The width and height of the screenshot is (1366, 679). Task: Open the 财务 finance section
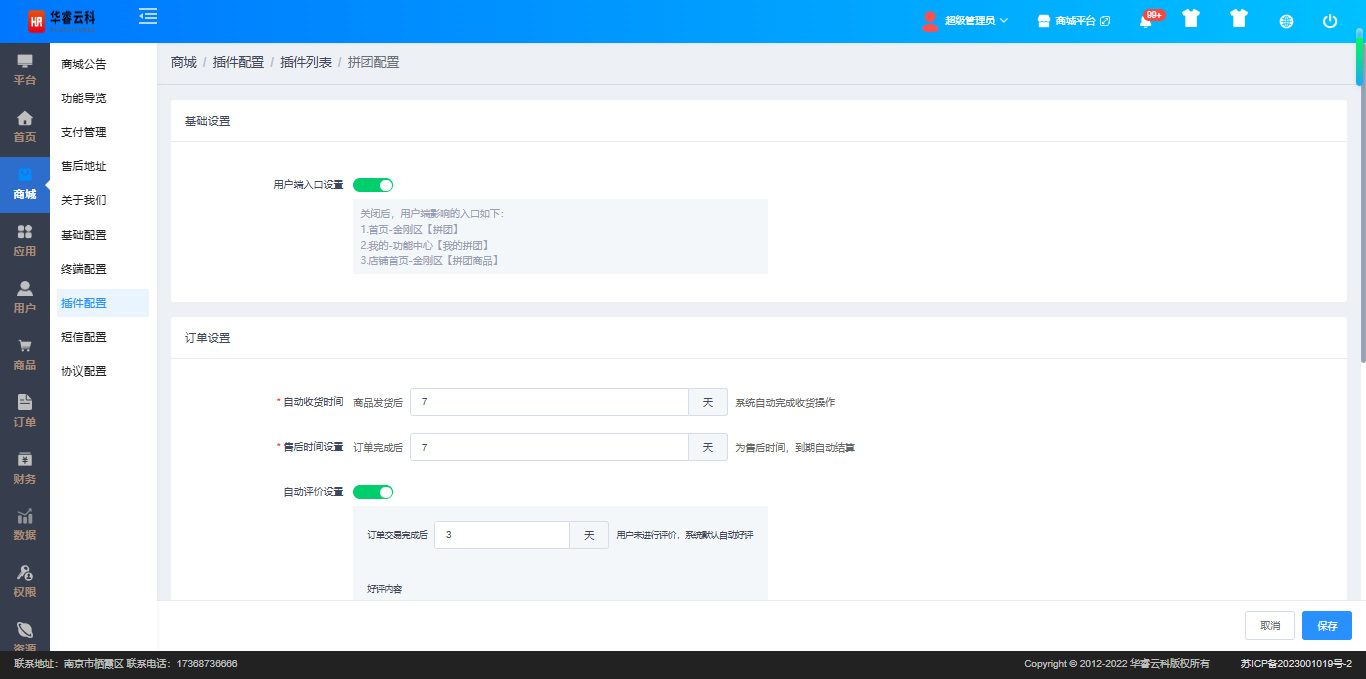click(25, 468)
